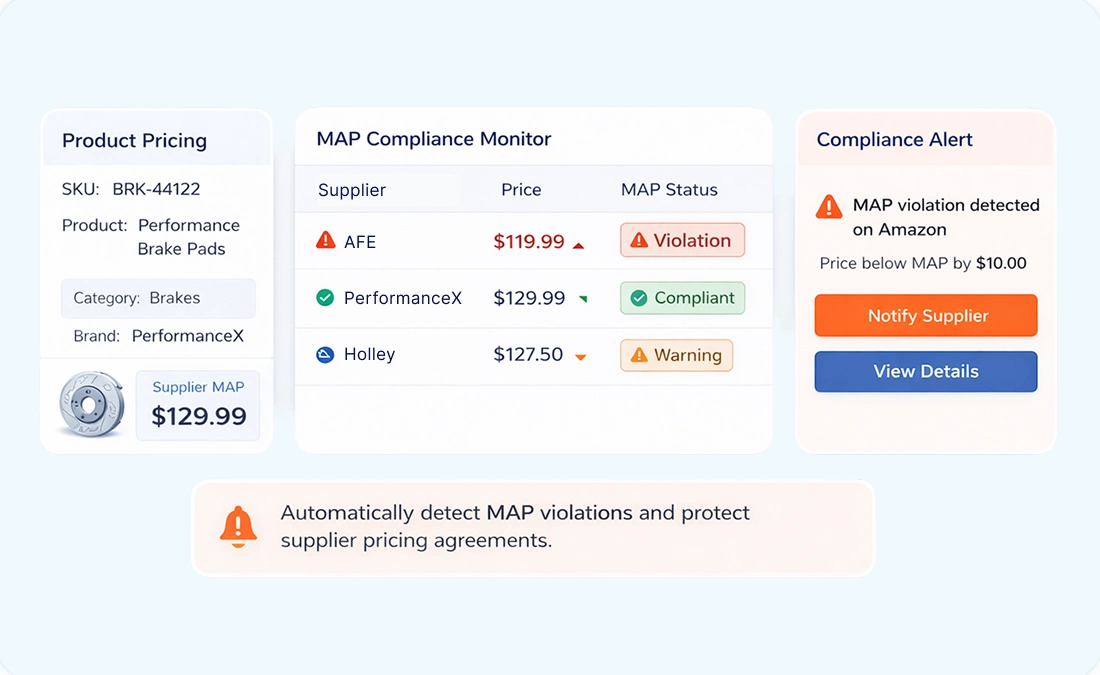Select the Category: Brakes field
1100x675 pixels.
[x=158, y=298]
